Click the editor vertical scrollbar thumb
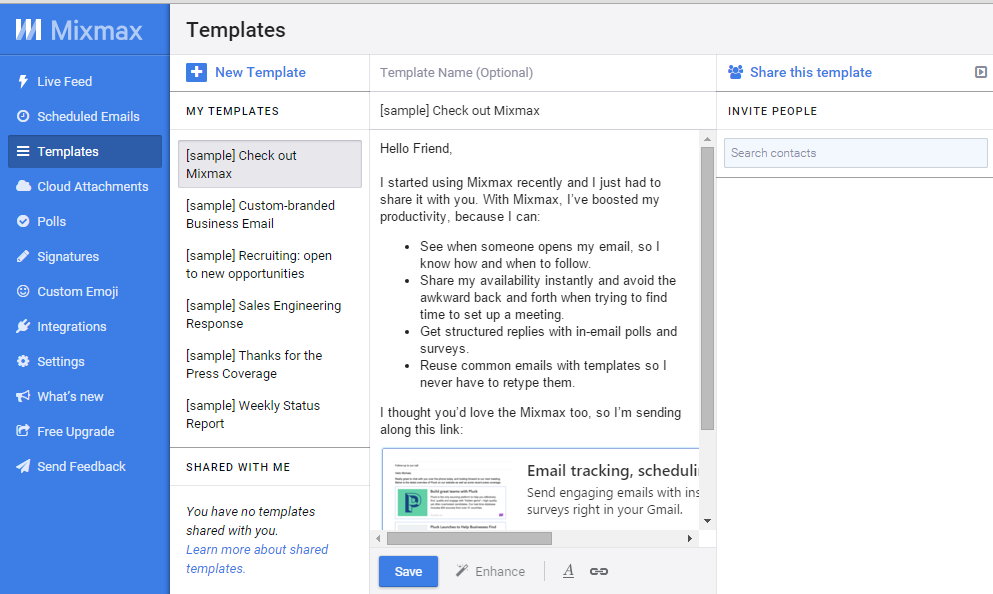The image size is (993, 594). [x=707, y=289]
